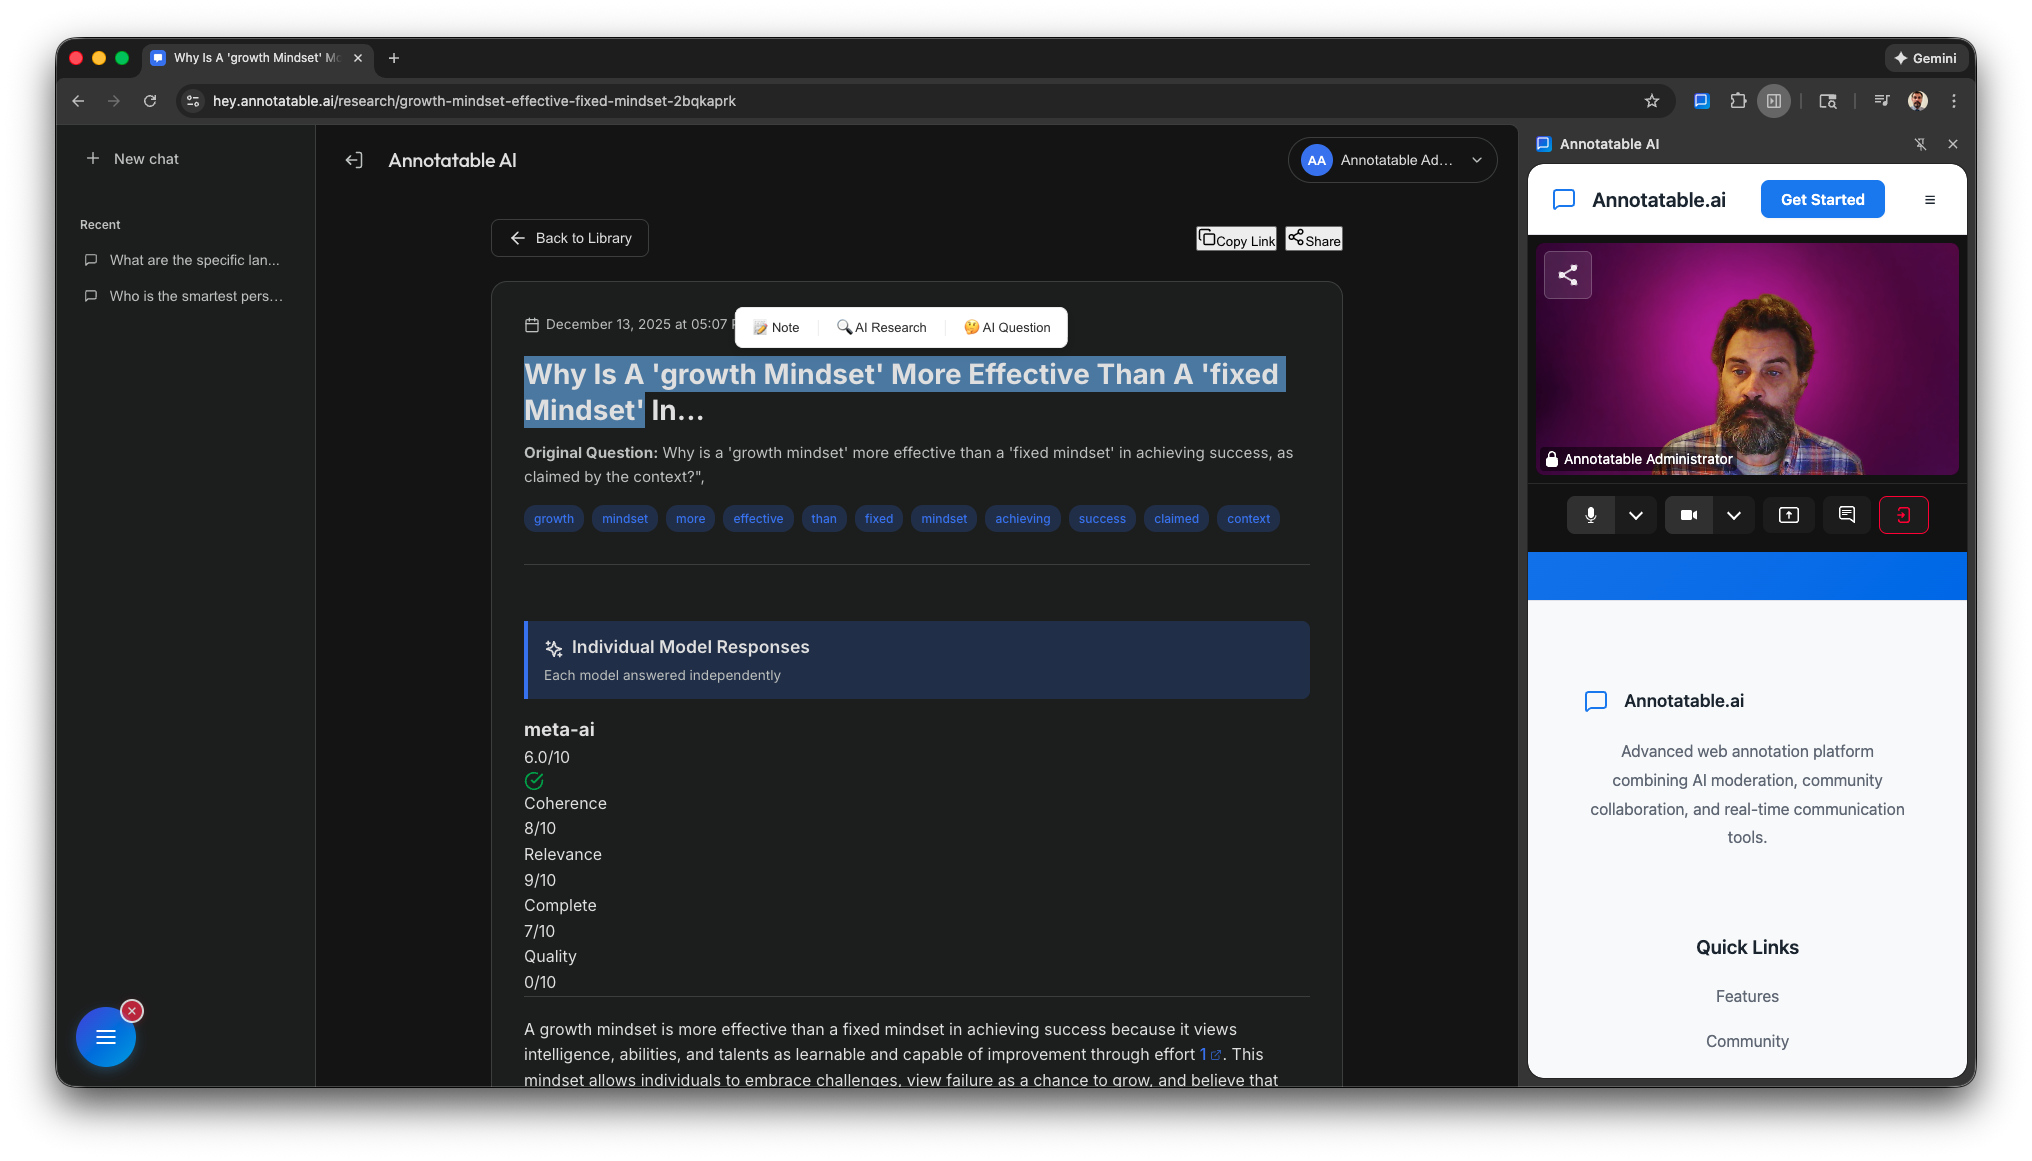Open the hamburger menu in Annotatable panel
Image resolution: width=2032 pixels, height=1161 pixels.
coord(1929,199)
